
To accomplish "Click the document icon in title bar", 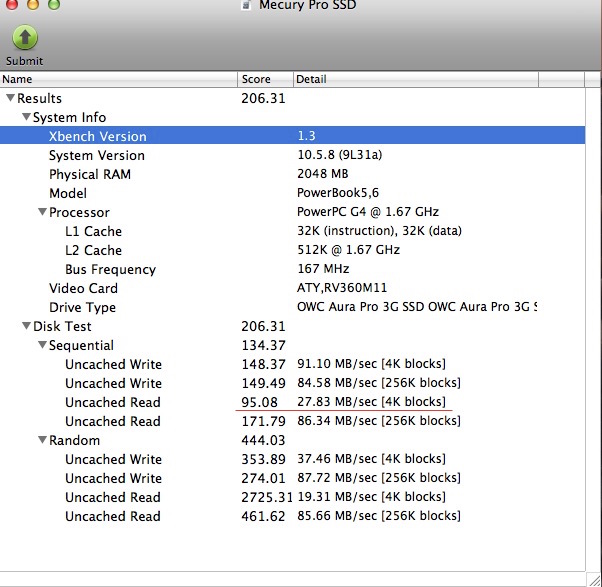I will coord(246,5).
